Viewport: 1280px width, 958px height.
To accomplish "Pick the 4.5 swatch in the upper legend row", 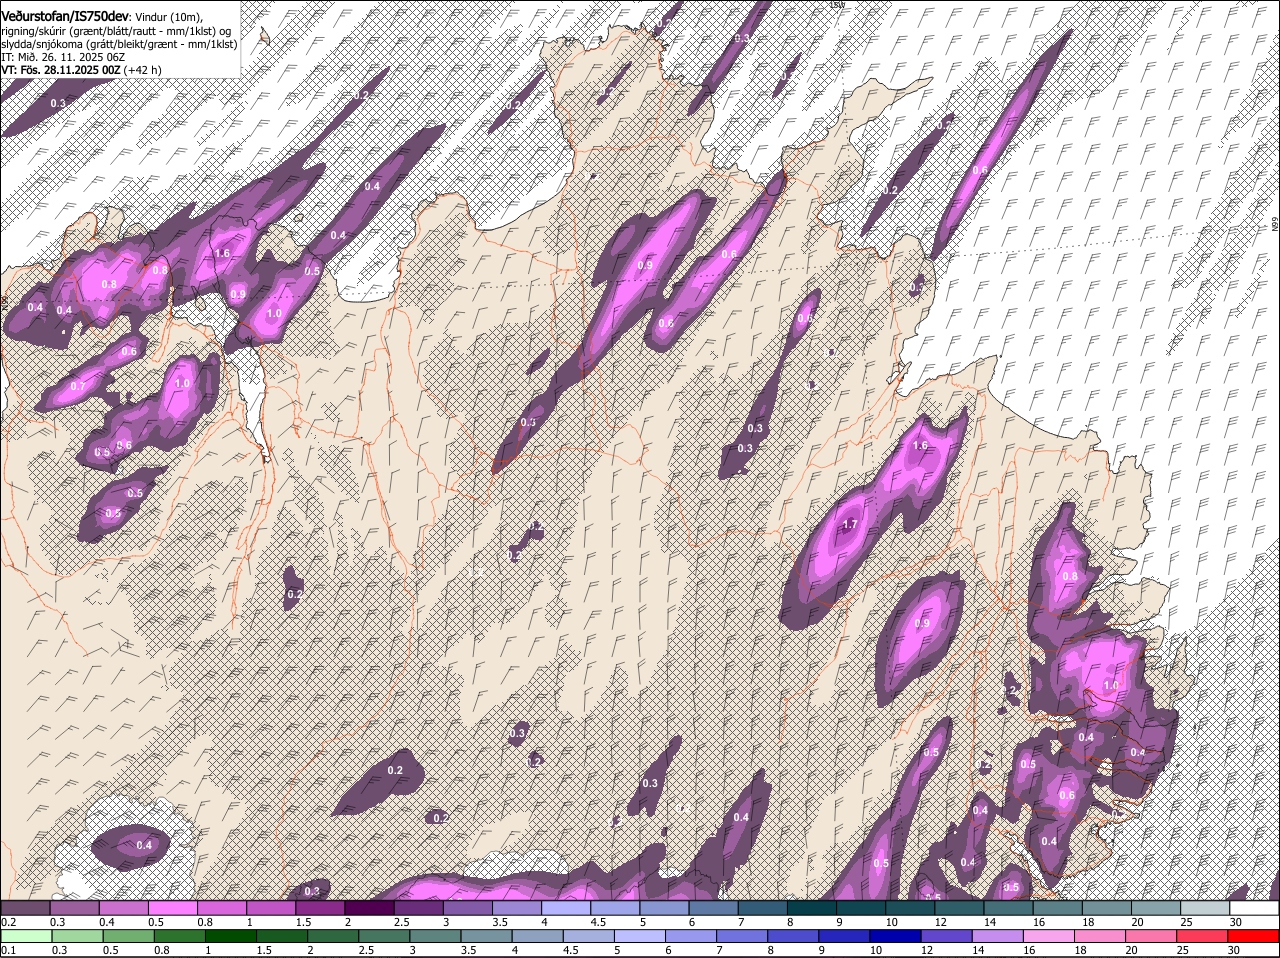I will pyautogui.click(x=615, y=908).
